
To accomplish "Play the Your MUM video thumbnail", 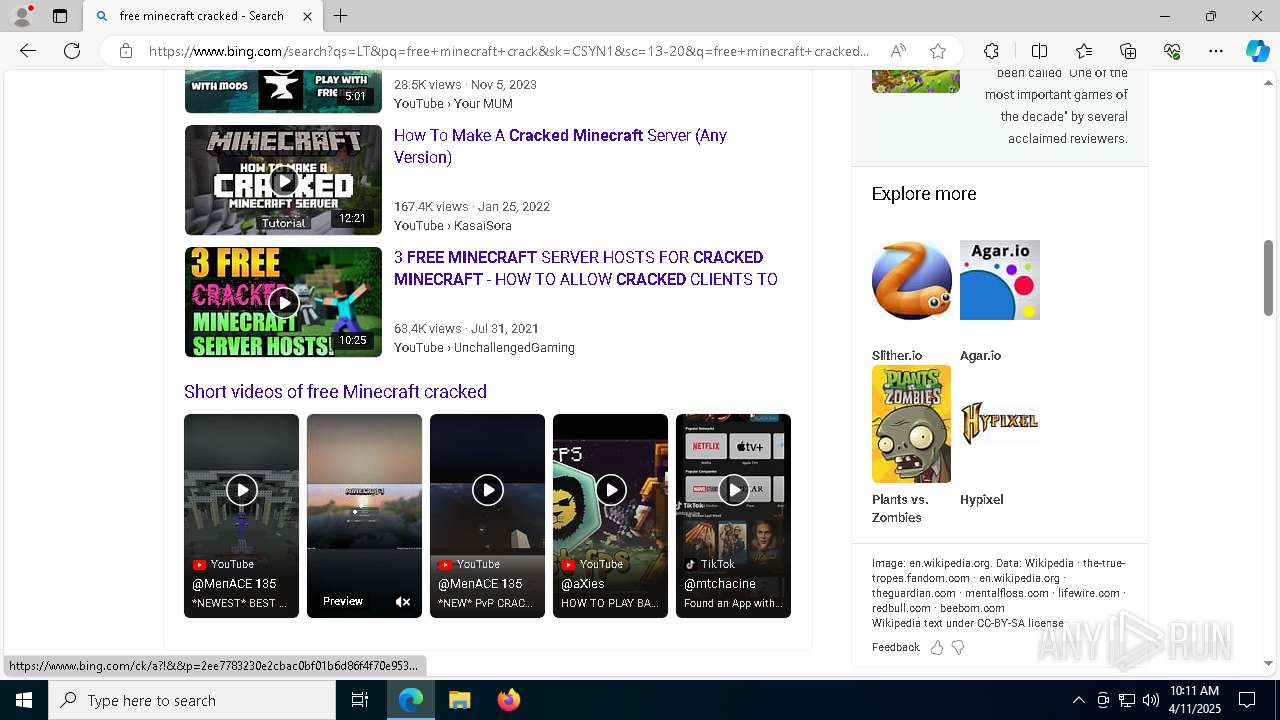I will 283,91.
